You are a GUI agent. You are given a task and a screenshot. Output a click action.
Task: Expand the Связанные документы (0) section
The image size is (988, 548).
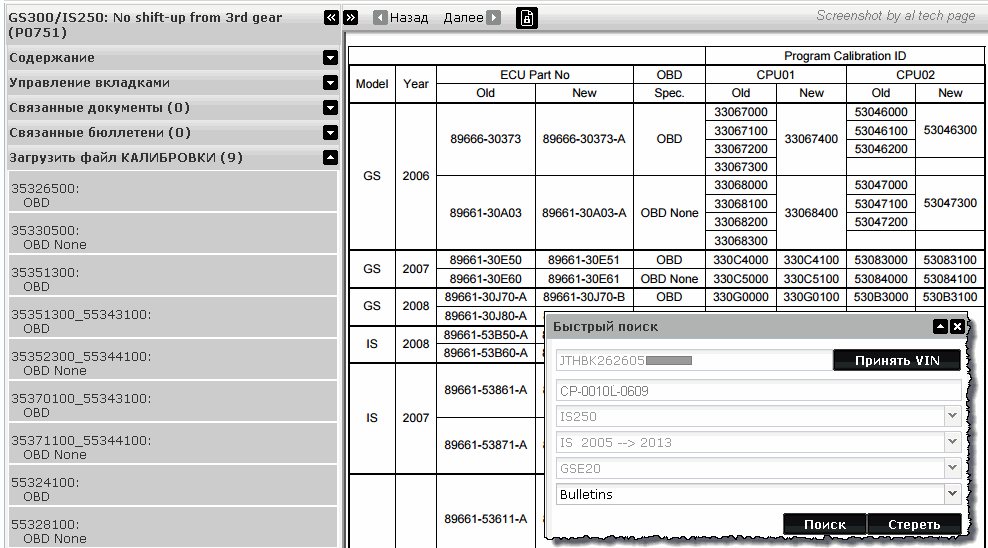330,108
